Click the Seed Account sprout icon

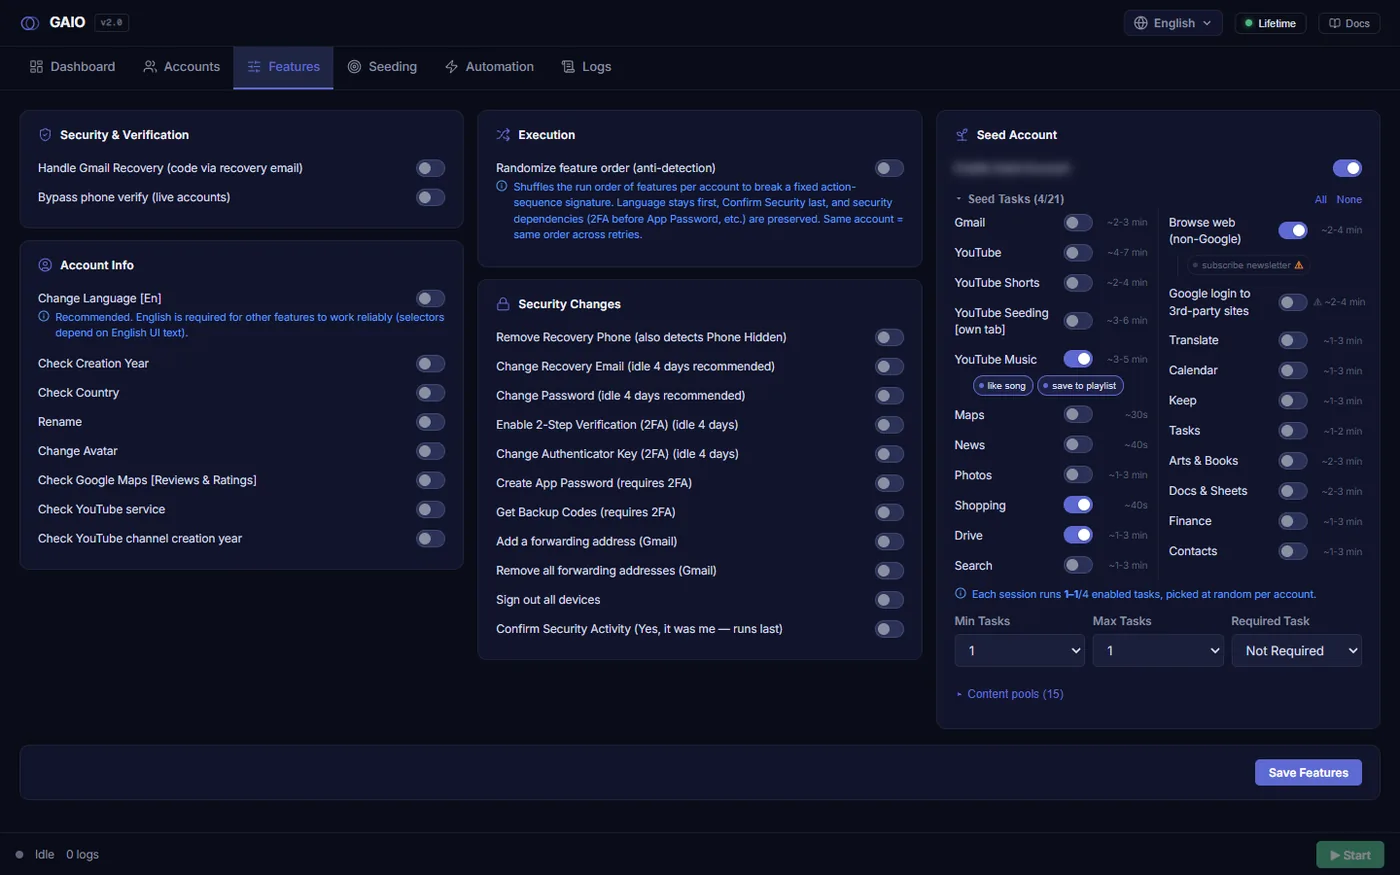tap(961, 135)
